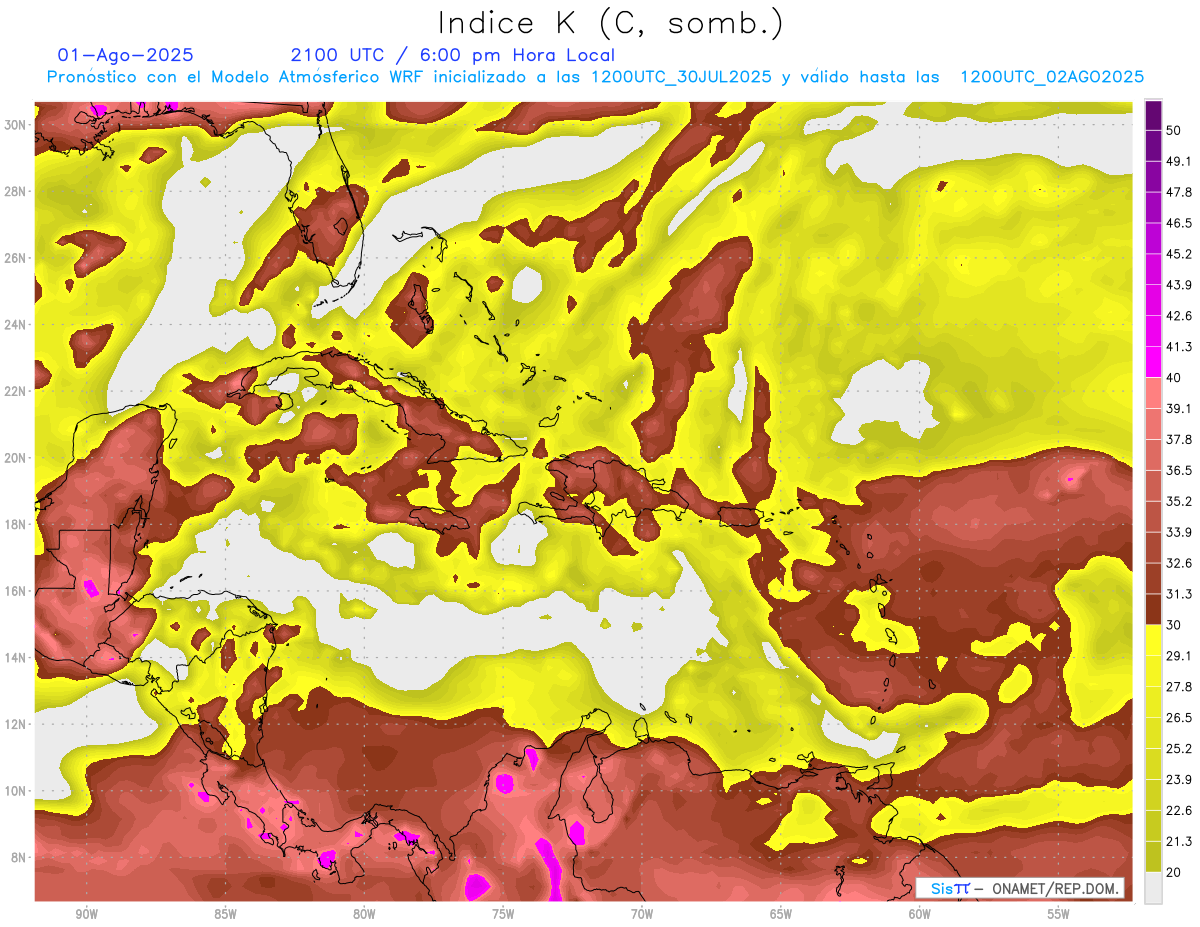Click the color bar value "32.6"
Image resolution: width=1200 pixels, height=927 pixels.
coord(1179,563)
